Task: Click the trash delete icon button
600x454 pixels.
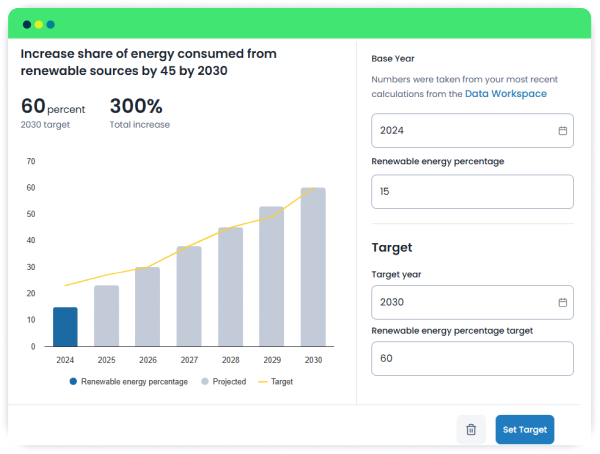Action: tap(471, 430)
